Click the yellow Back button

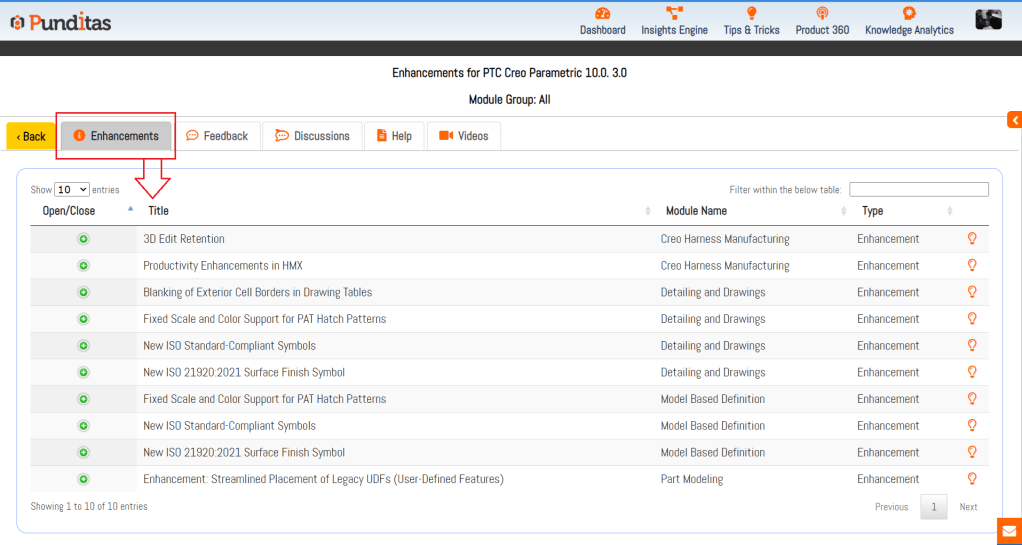[x=31, y=137]
